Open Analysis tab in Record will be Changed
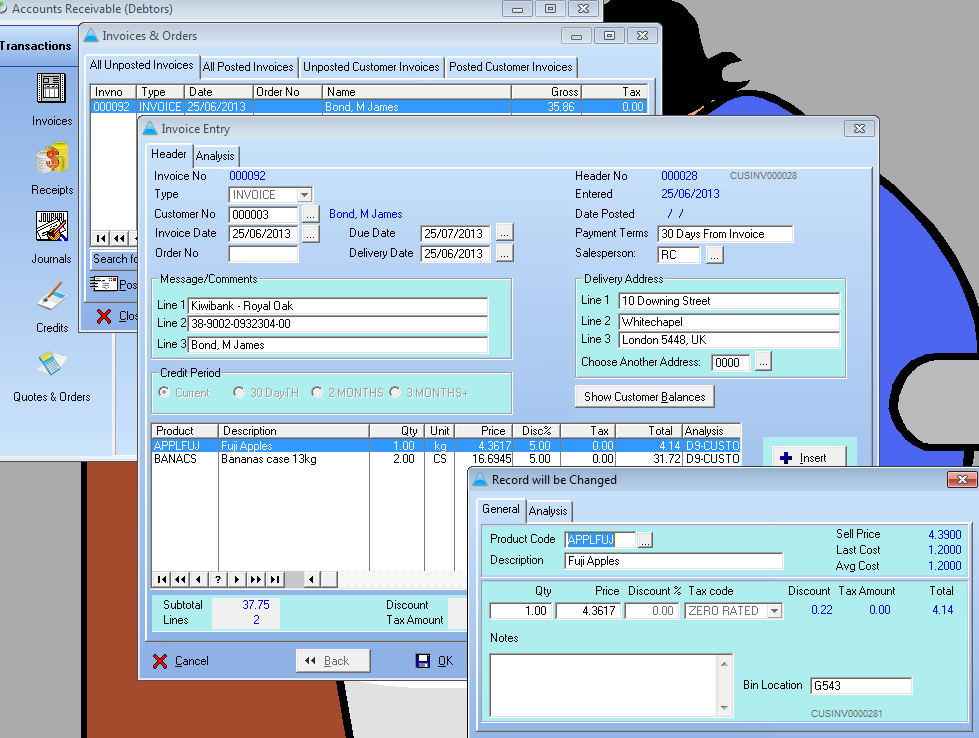979x738 pixels. coord(548,511)
